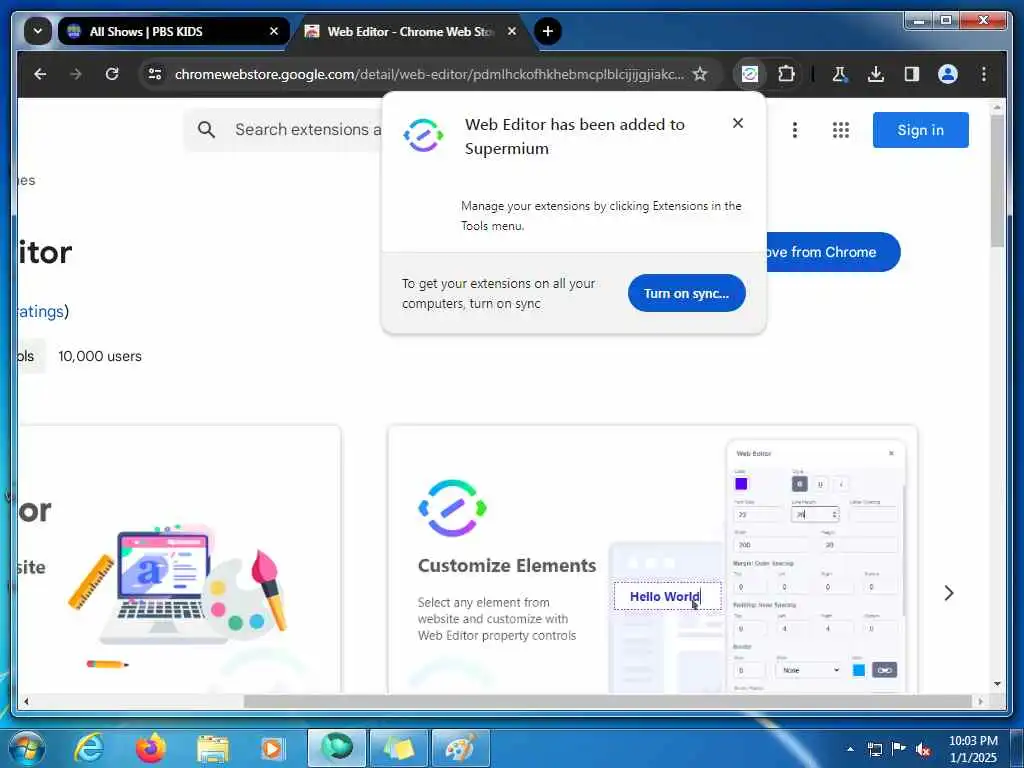
Task: Click the Sign in button
Action: [920, 130]
